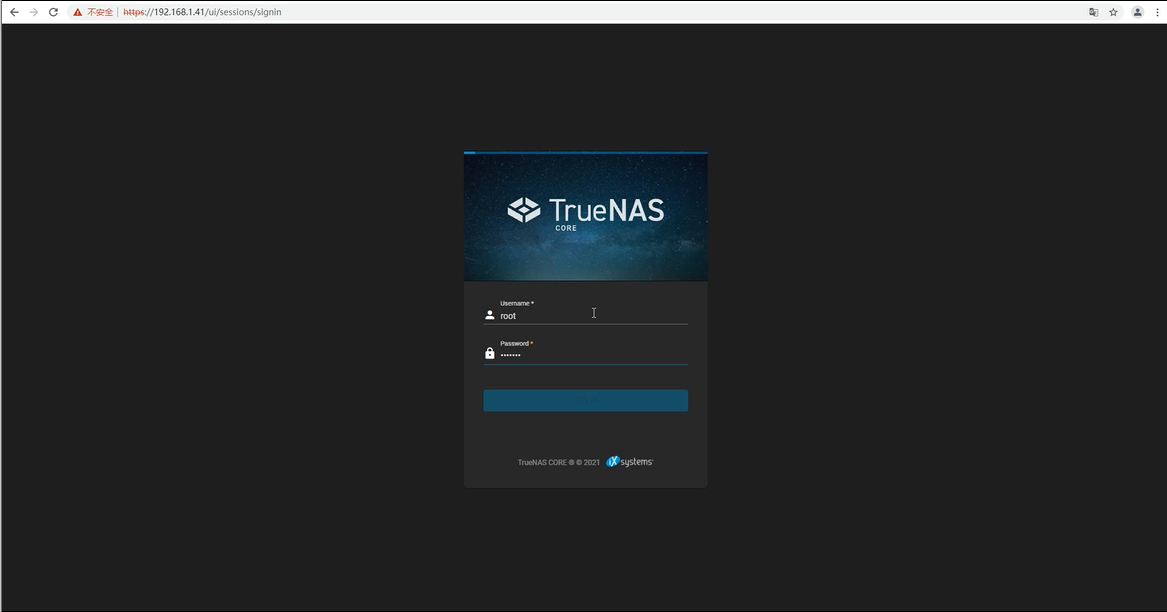Click the padlock icon beside Password
This screenshot has width=1167, height=612.
[x=489, y=353]
